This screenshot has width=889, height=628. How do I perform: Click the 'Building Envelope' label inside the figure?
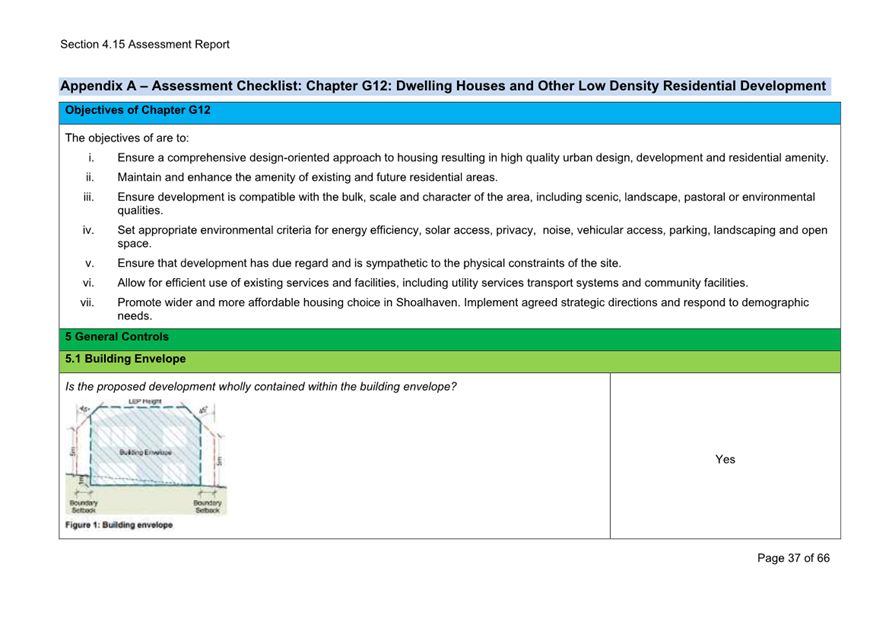[145, 453]
